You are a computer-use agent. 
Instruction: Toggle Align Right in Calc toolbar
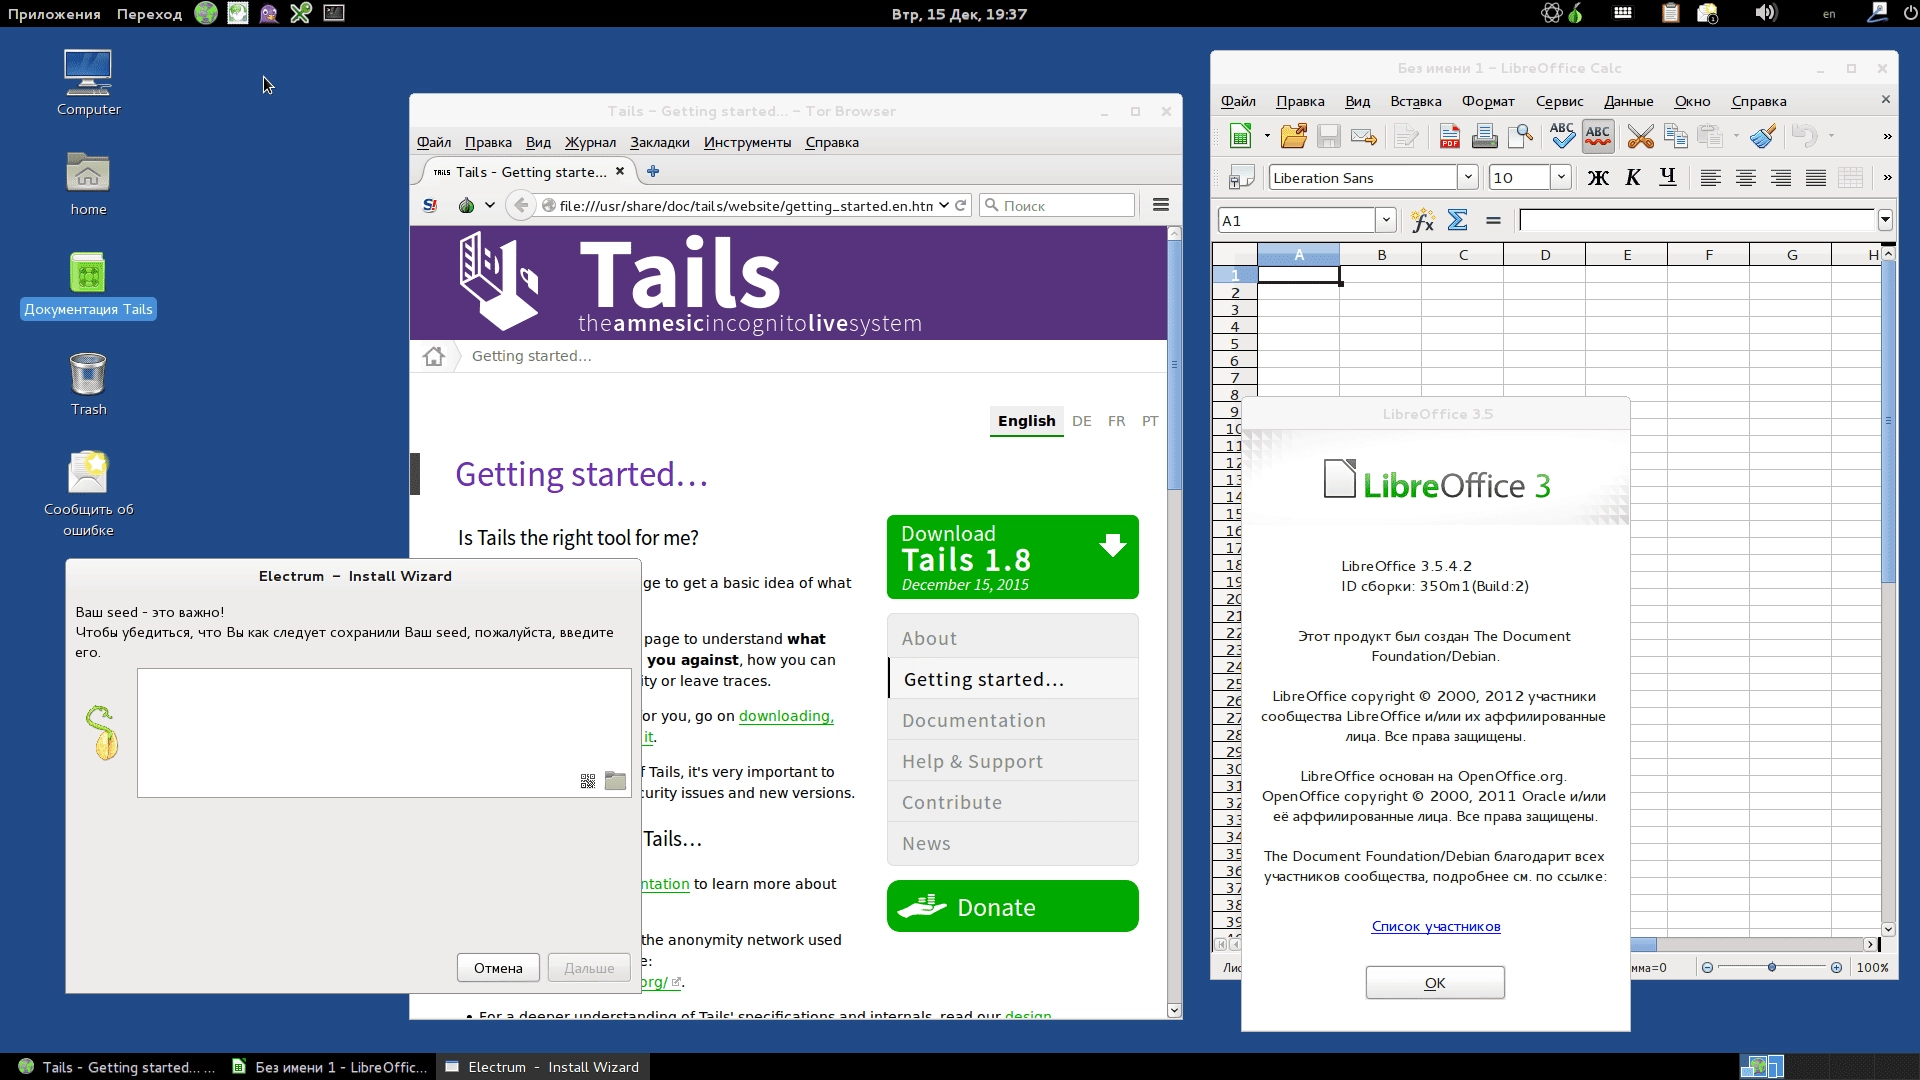pos(1781,178)
